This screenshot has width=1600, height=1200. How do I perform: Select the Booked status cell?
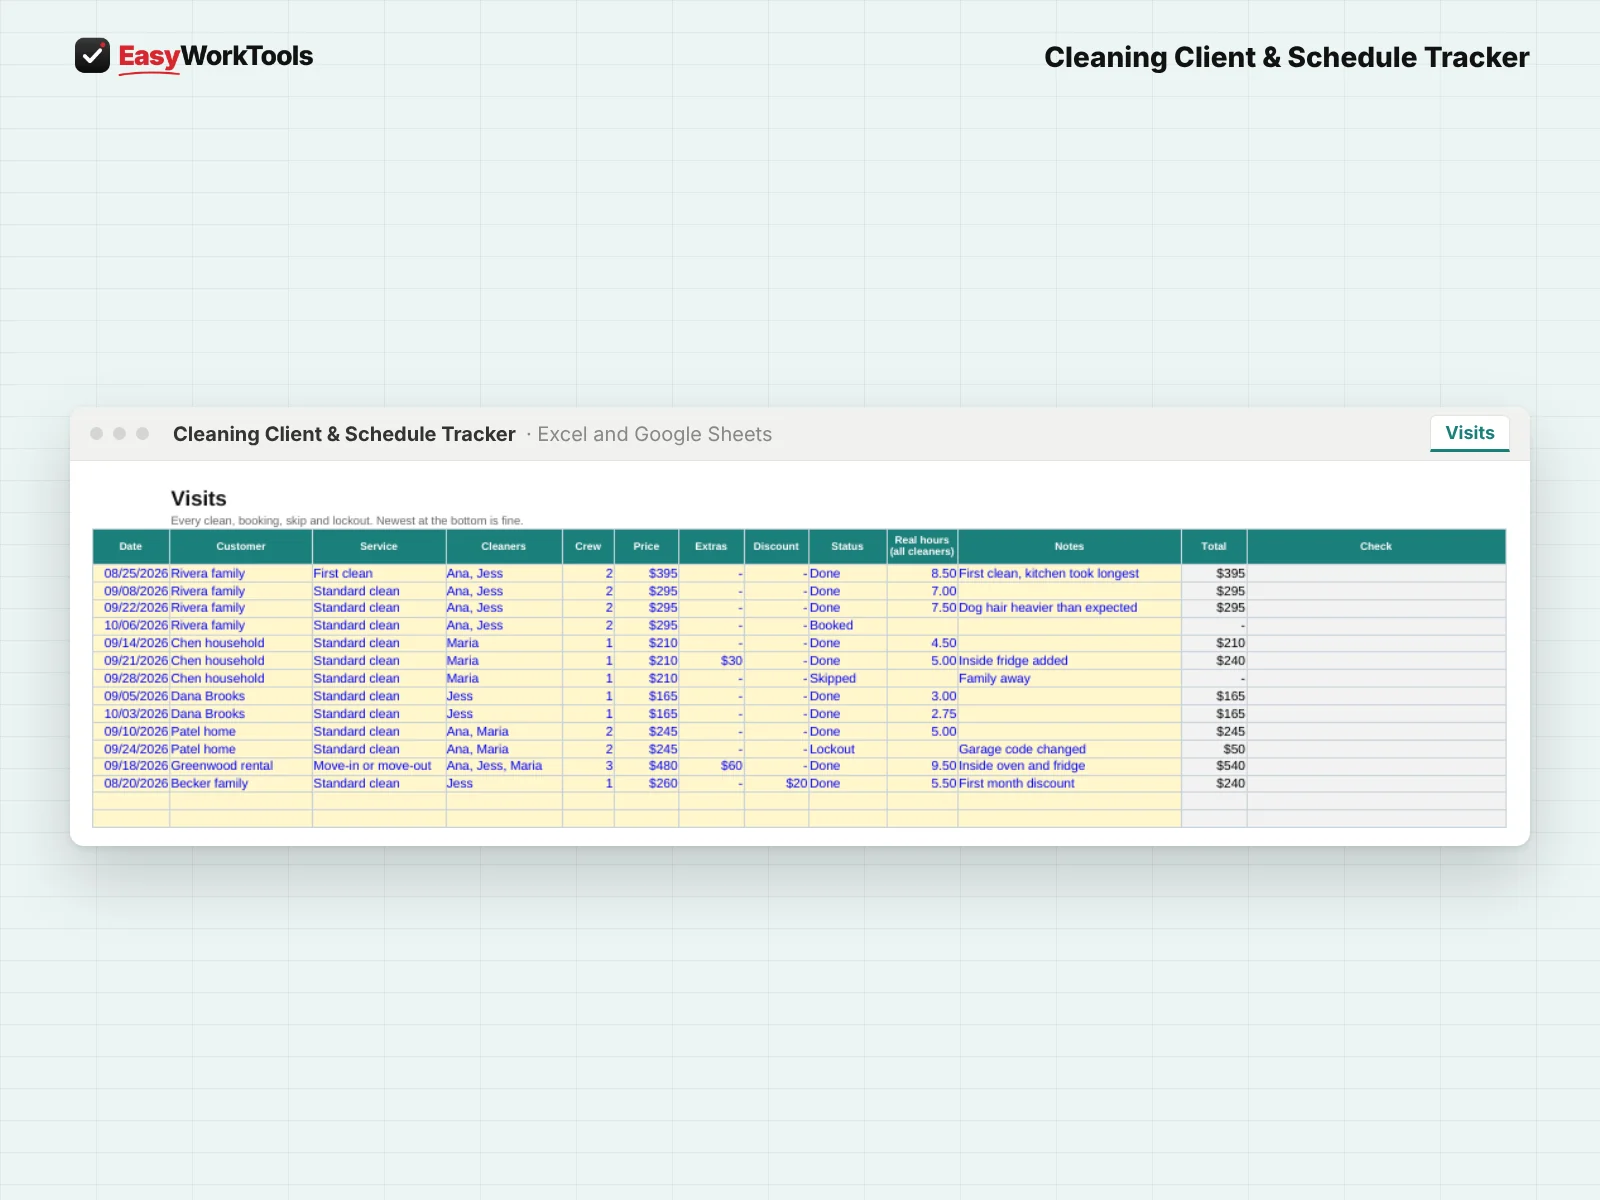click(848, 626)
